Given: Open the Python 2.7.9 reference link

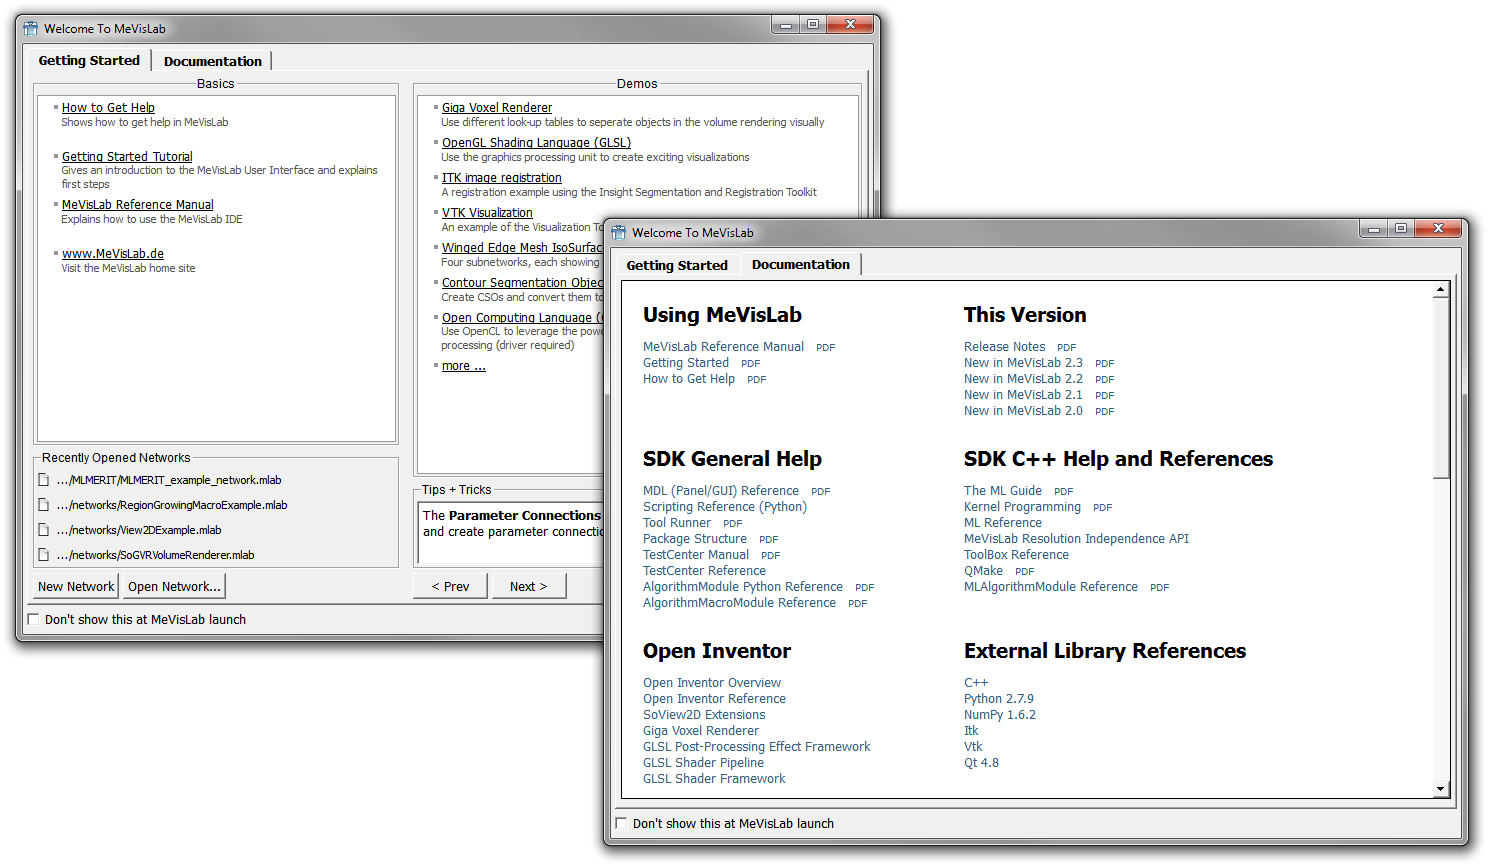Looking at the screenshot, I should (998, 699).
